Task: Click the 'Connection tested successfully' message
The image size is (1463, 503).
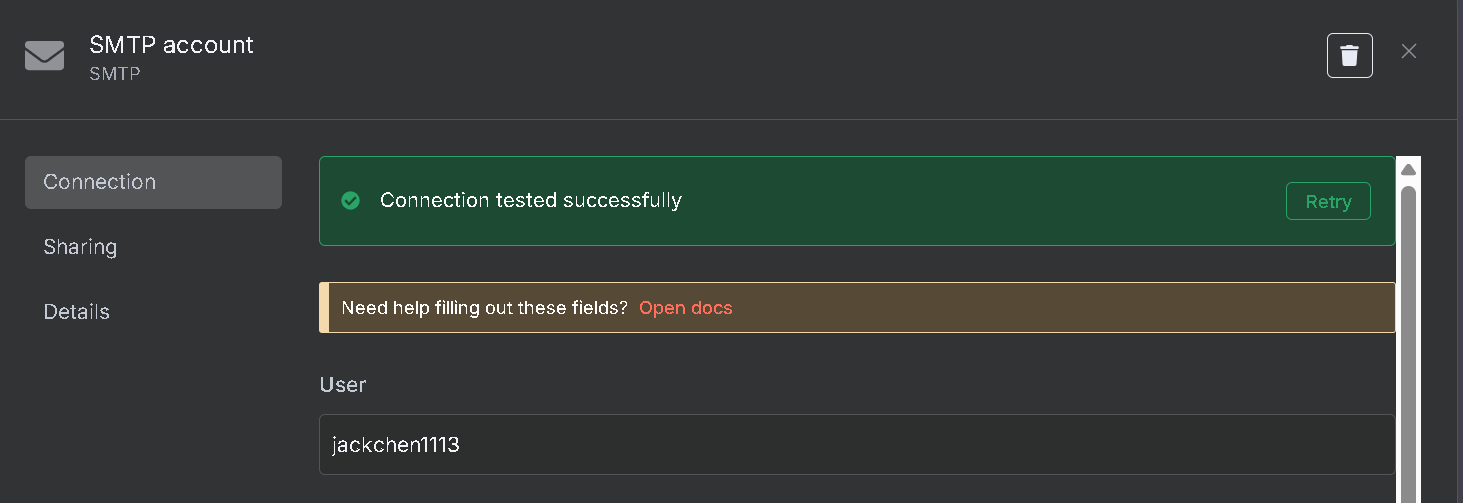Action: pyautogui.click(x=530, y=200)
